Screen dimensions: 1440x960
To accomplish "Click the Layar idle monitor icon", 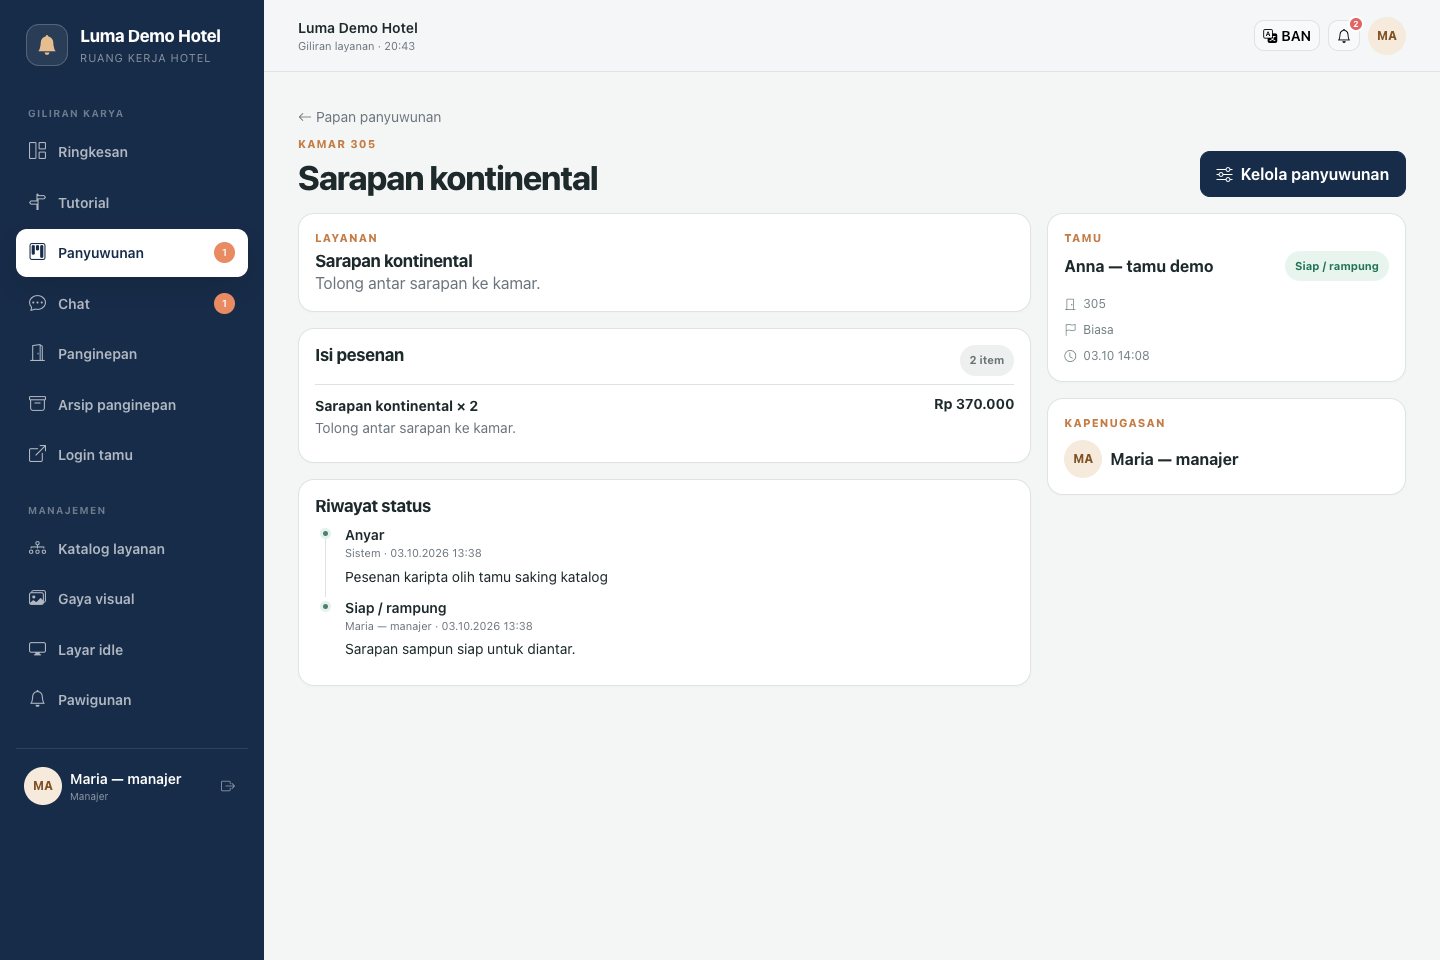I will click(x=37, y=649).
